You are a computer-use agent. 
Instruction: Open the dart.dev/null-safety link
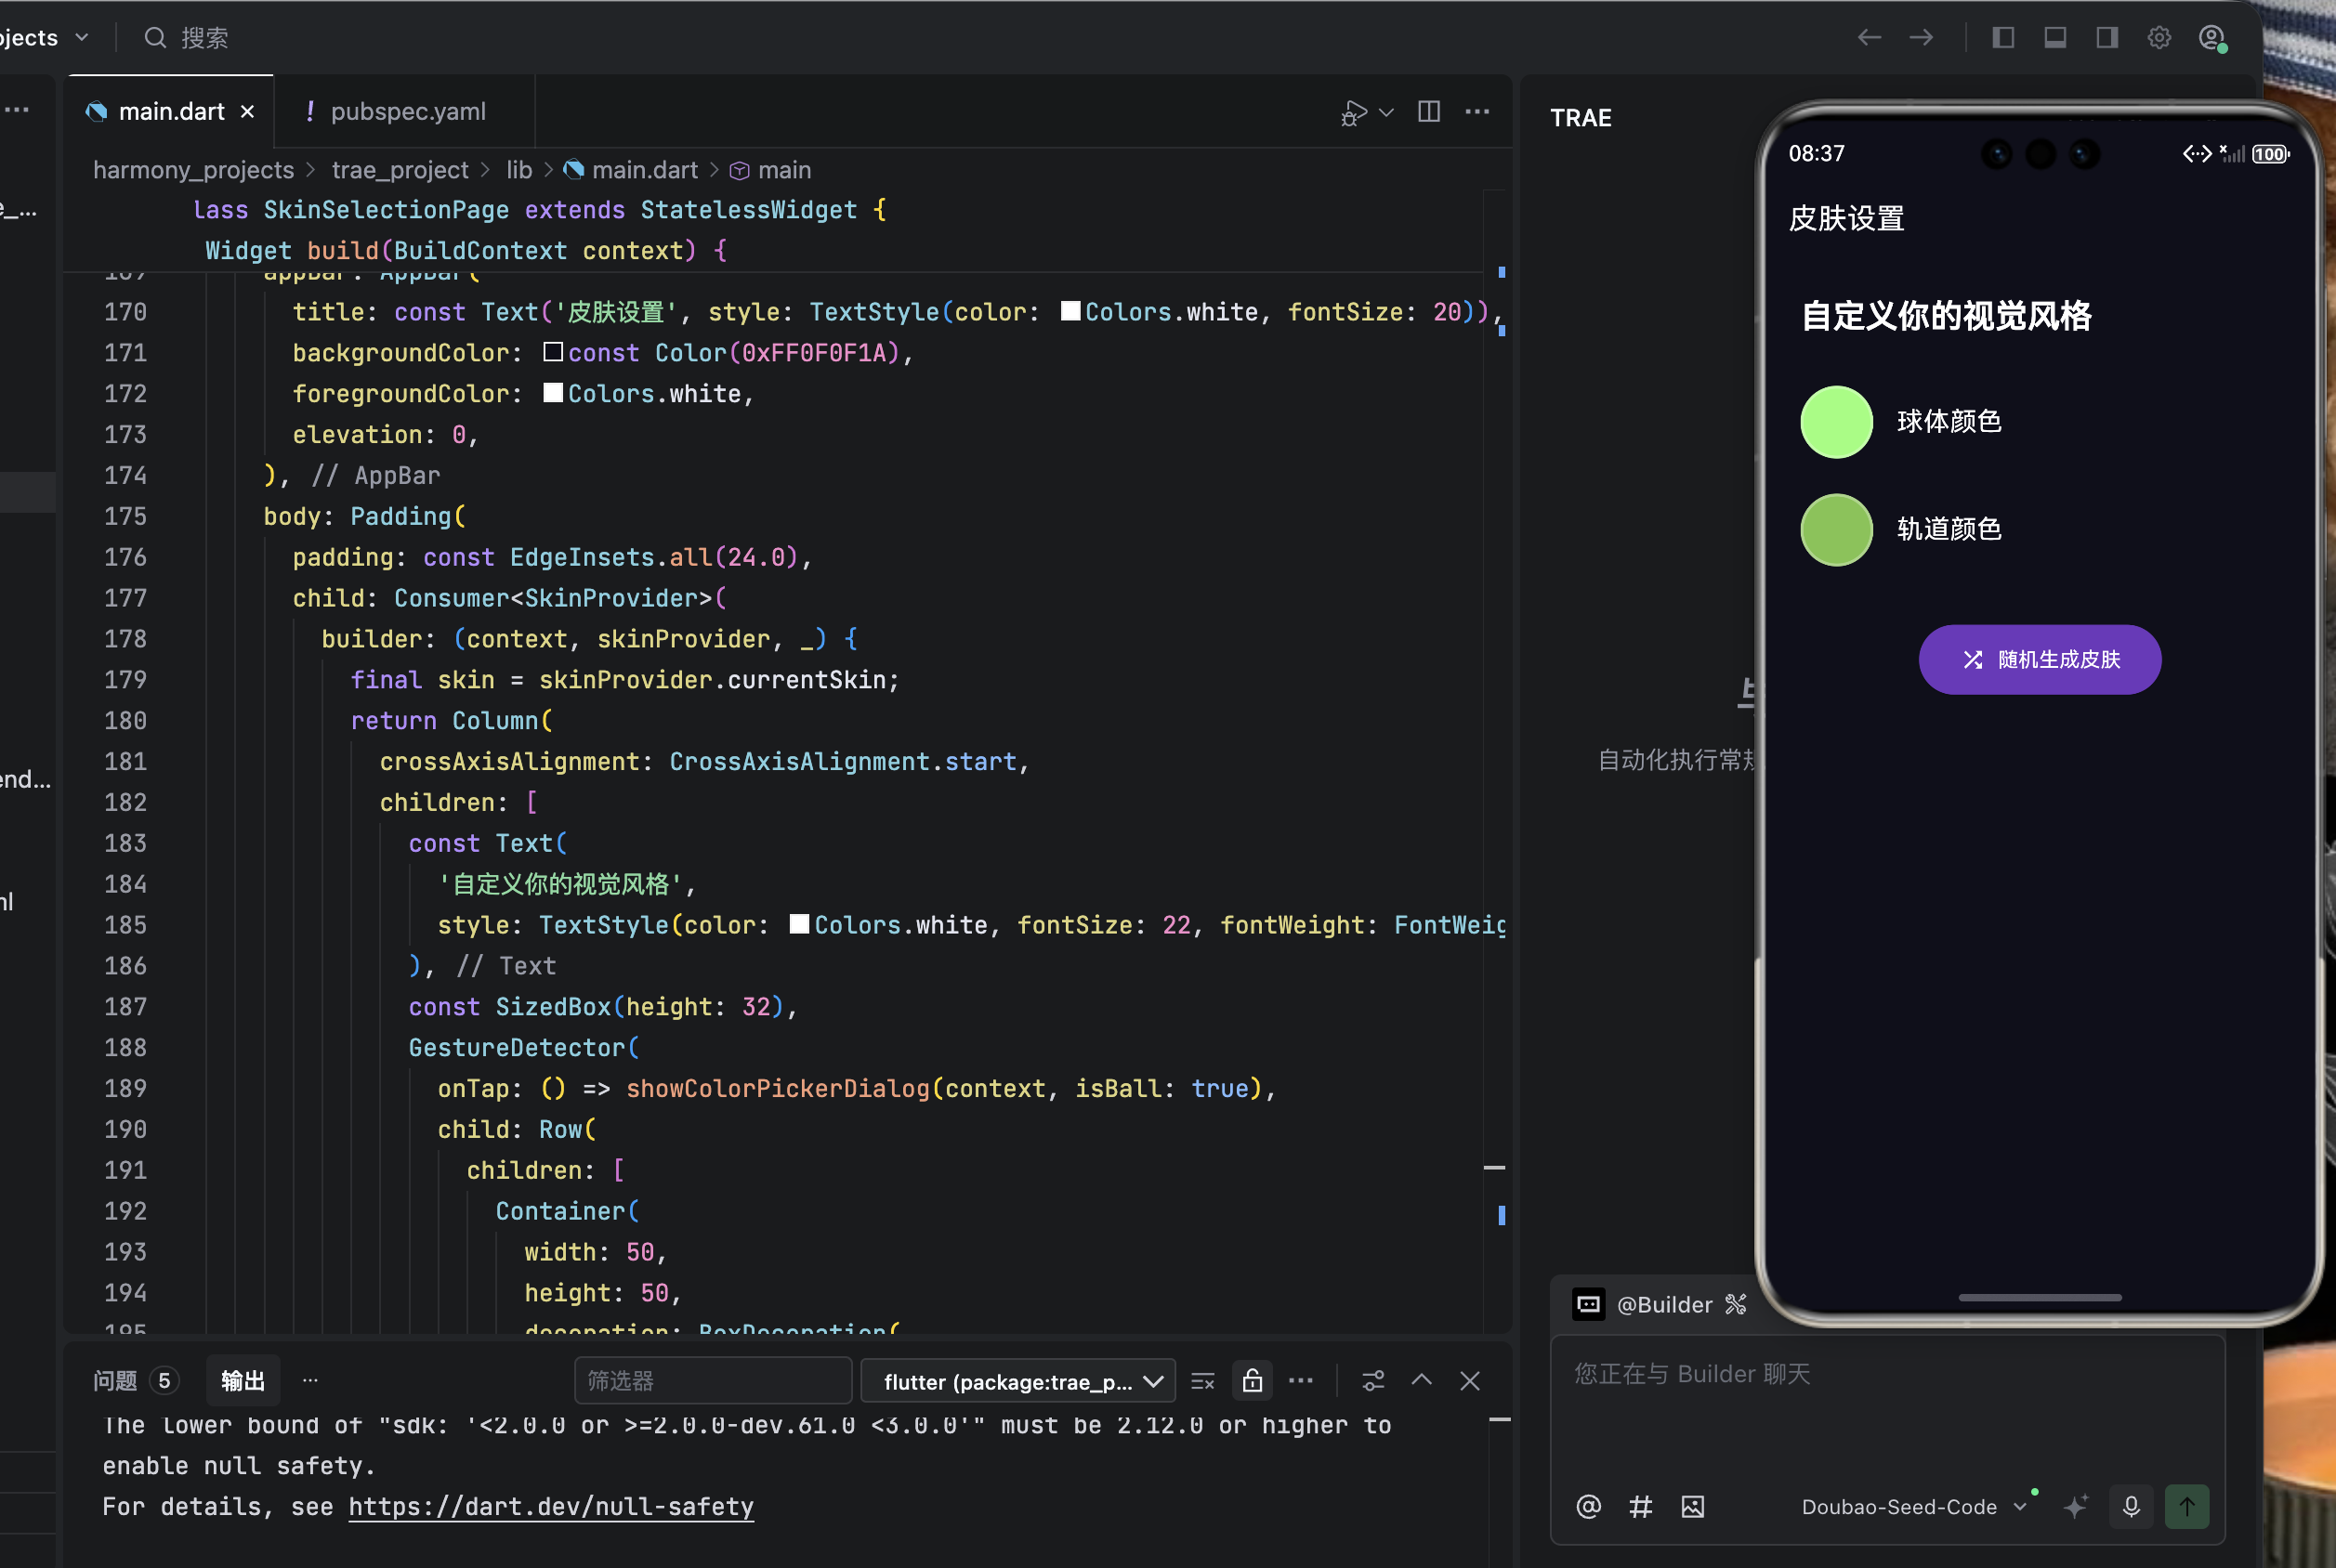pyautogui.click(x=551, y=1506)
